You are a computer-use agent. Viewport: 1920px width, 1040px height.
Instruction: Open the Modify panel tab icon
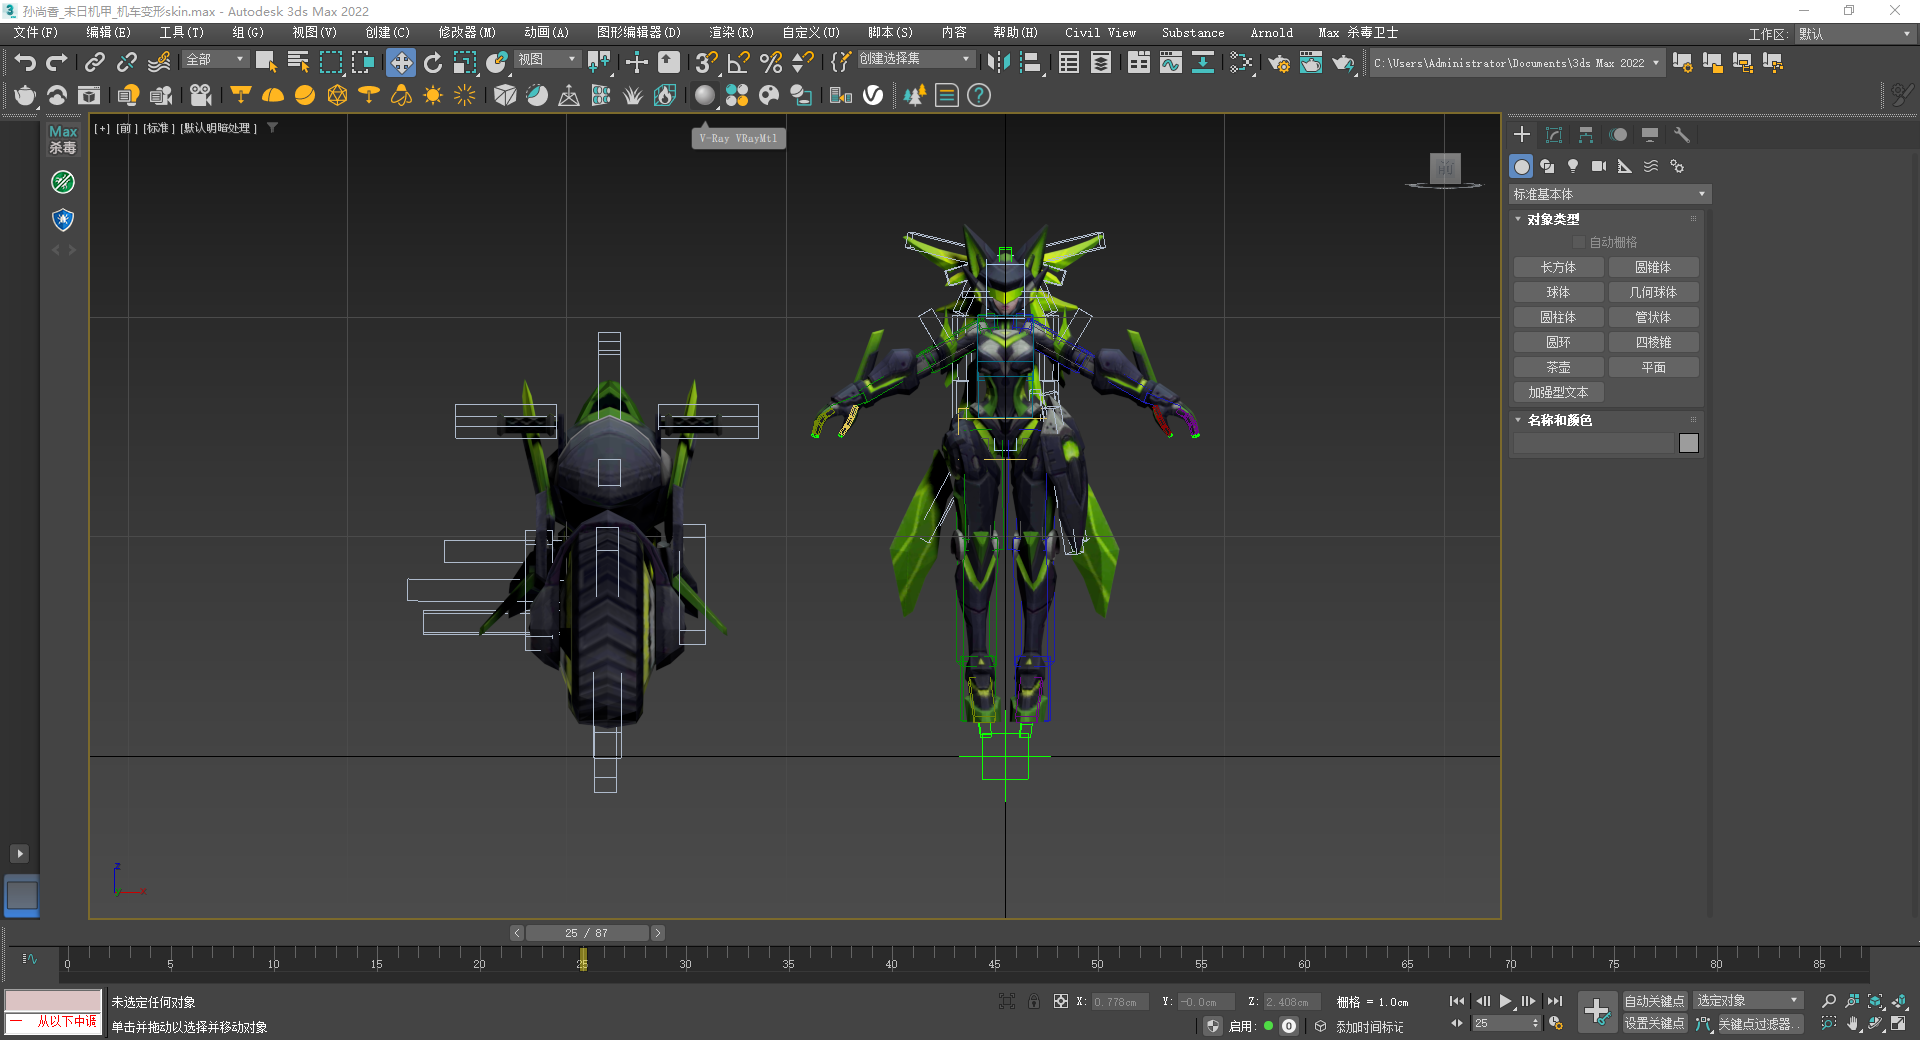1554,134
